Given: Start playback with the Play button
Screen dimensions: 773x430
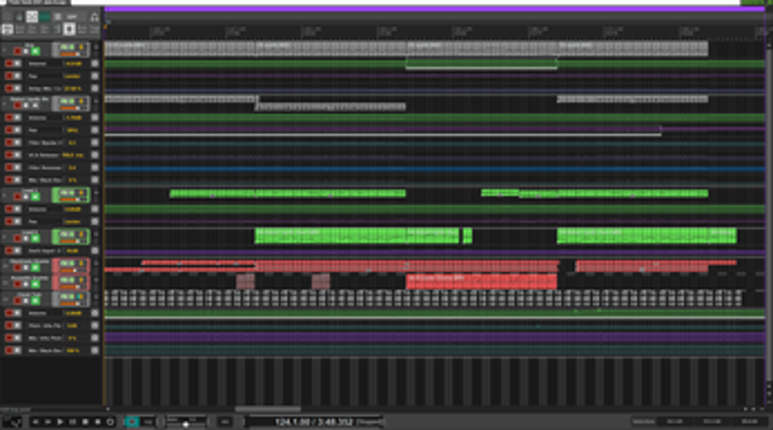Looking at the screenshot, I should (60, 422).
